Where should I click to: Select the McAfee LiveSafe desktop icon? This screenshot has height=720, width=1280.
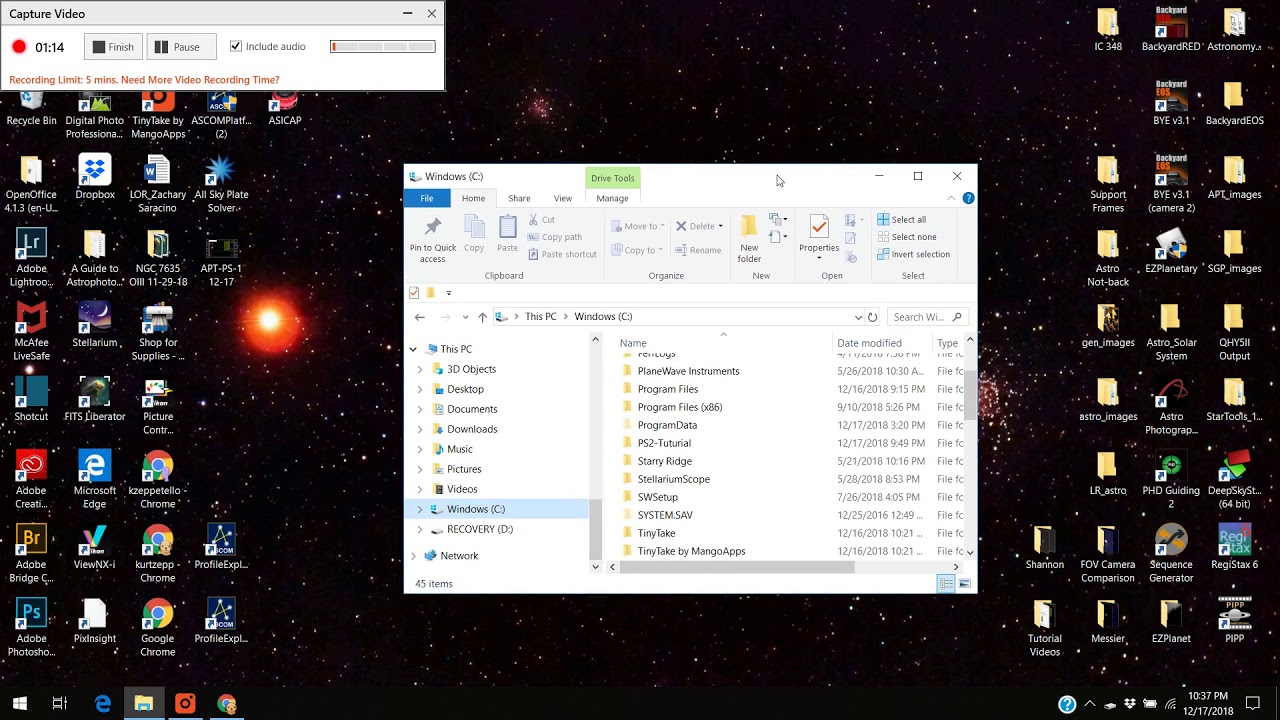coord(31,332)
